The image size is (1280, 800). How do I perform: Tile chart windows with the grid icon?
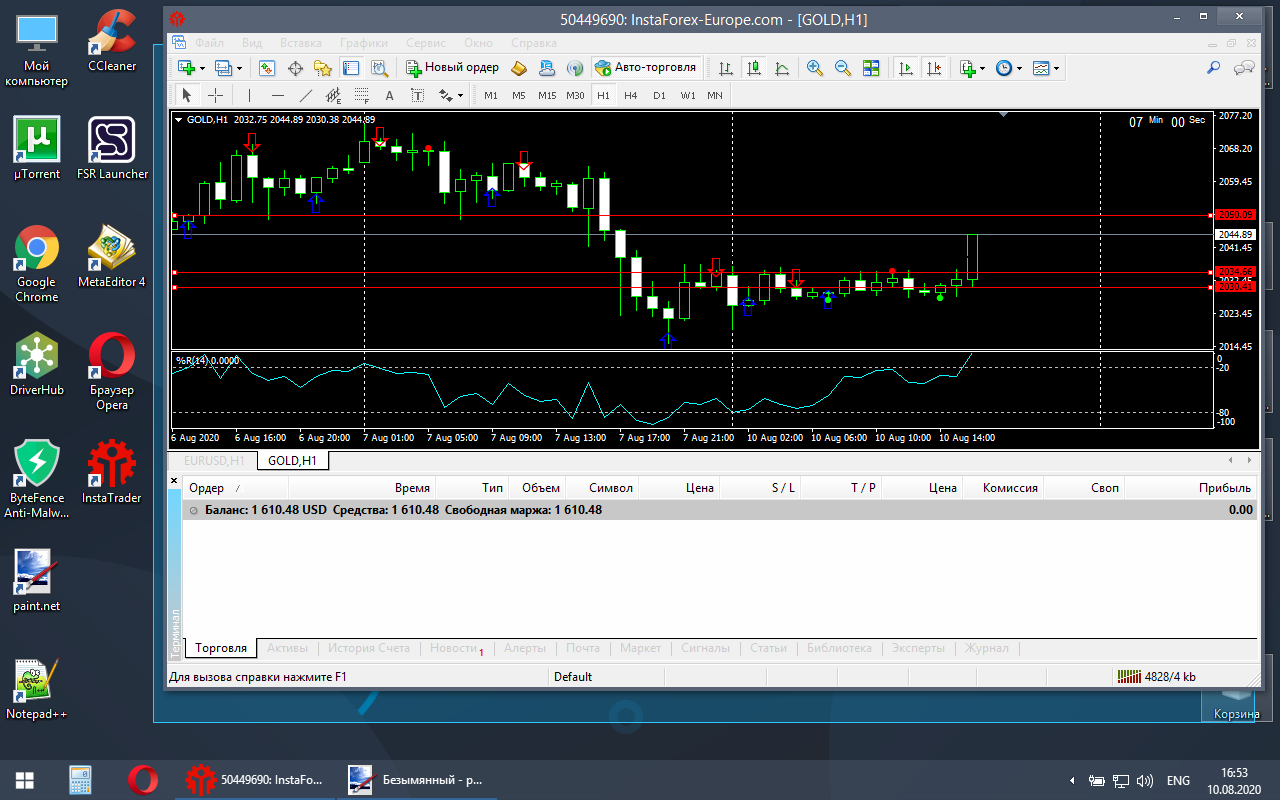coord(871,68)
